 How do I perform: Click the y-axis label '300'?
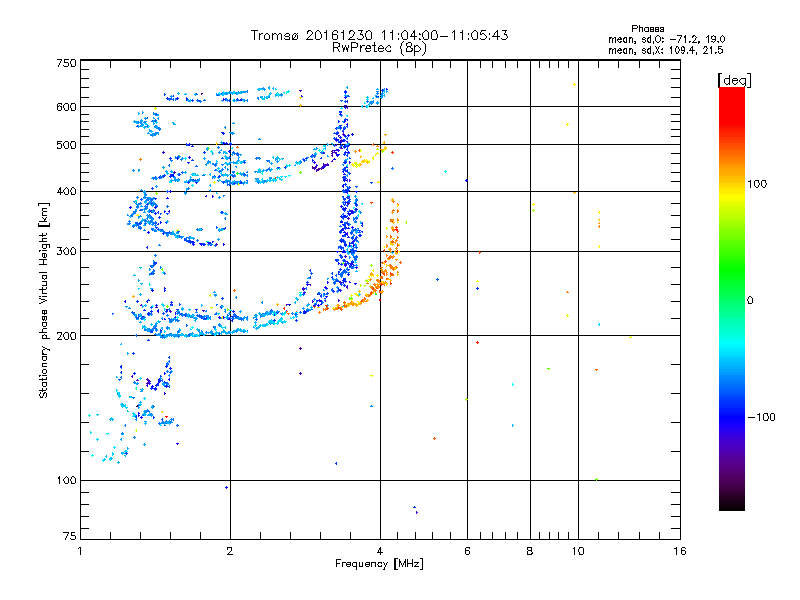pos(66,252)
